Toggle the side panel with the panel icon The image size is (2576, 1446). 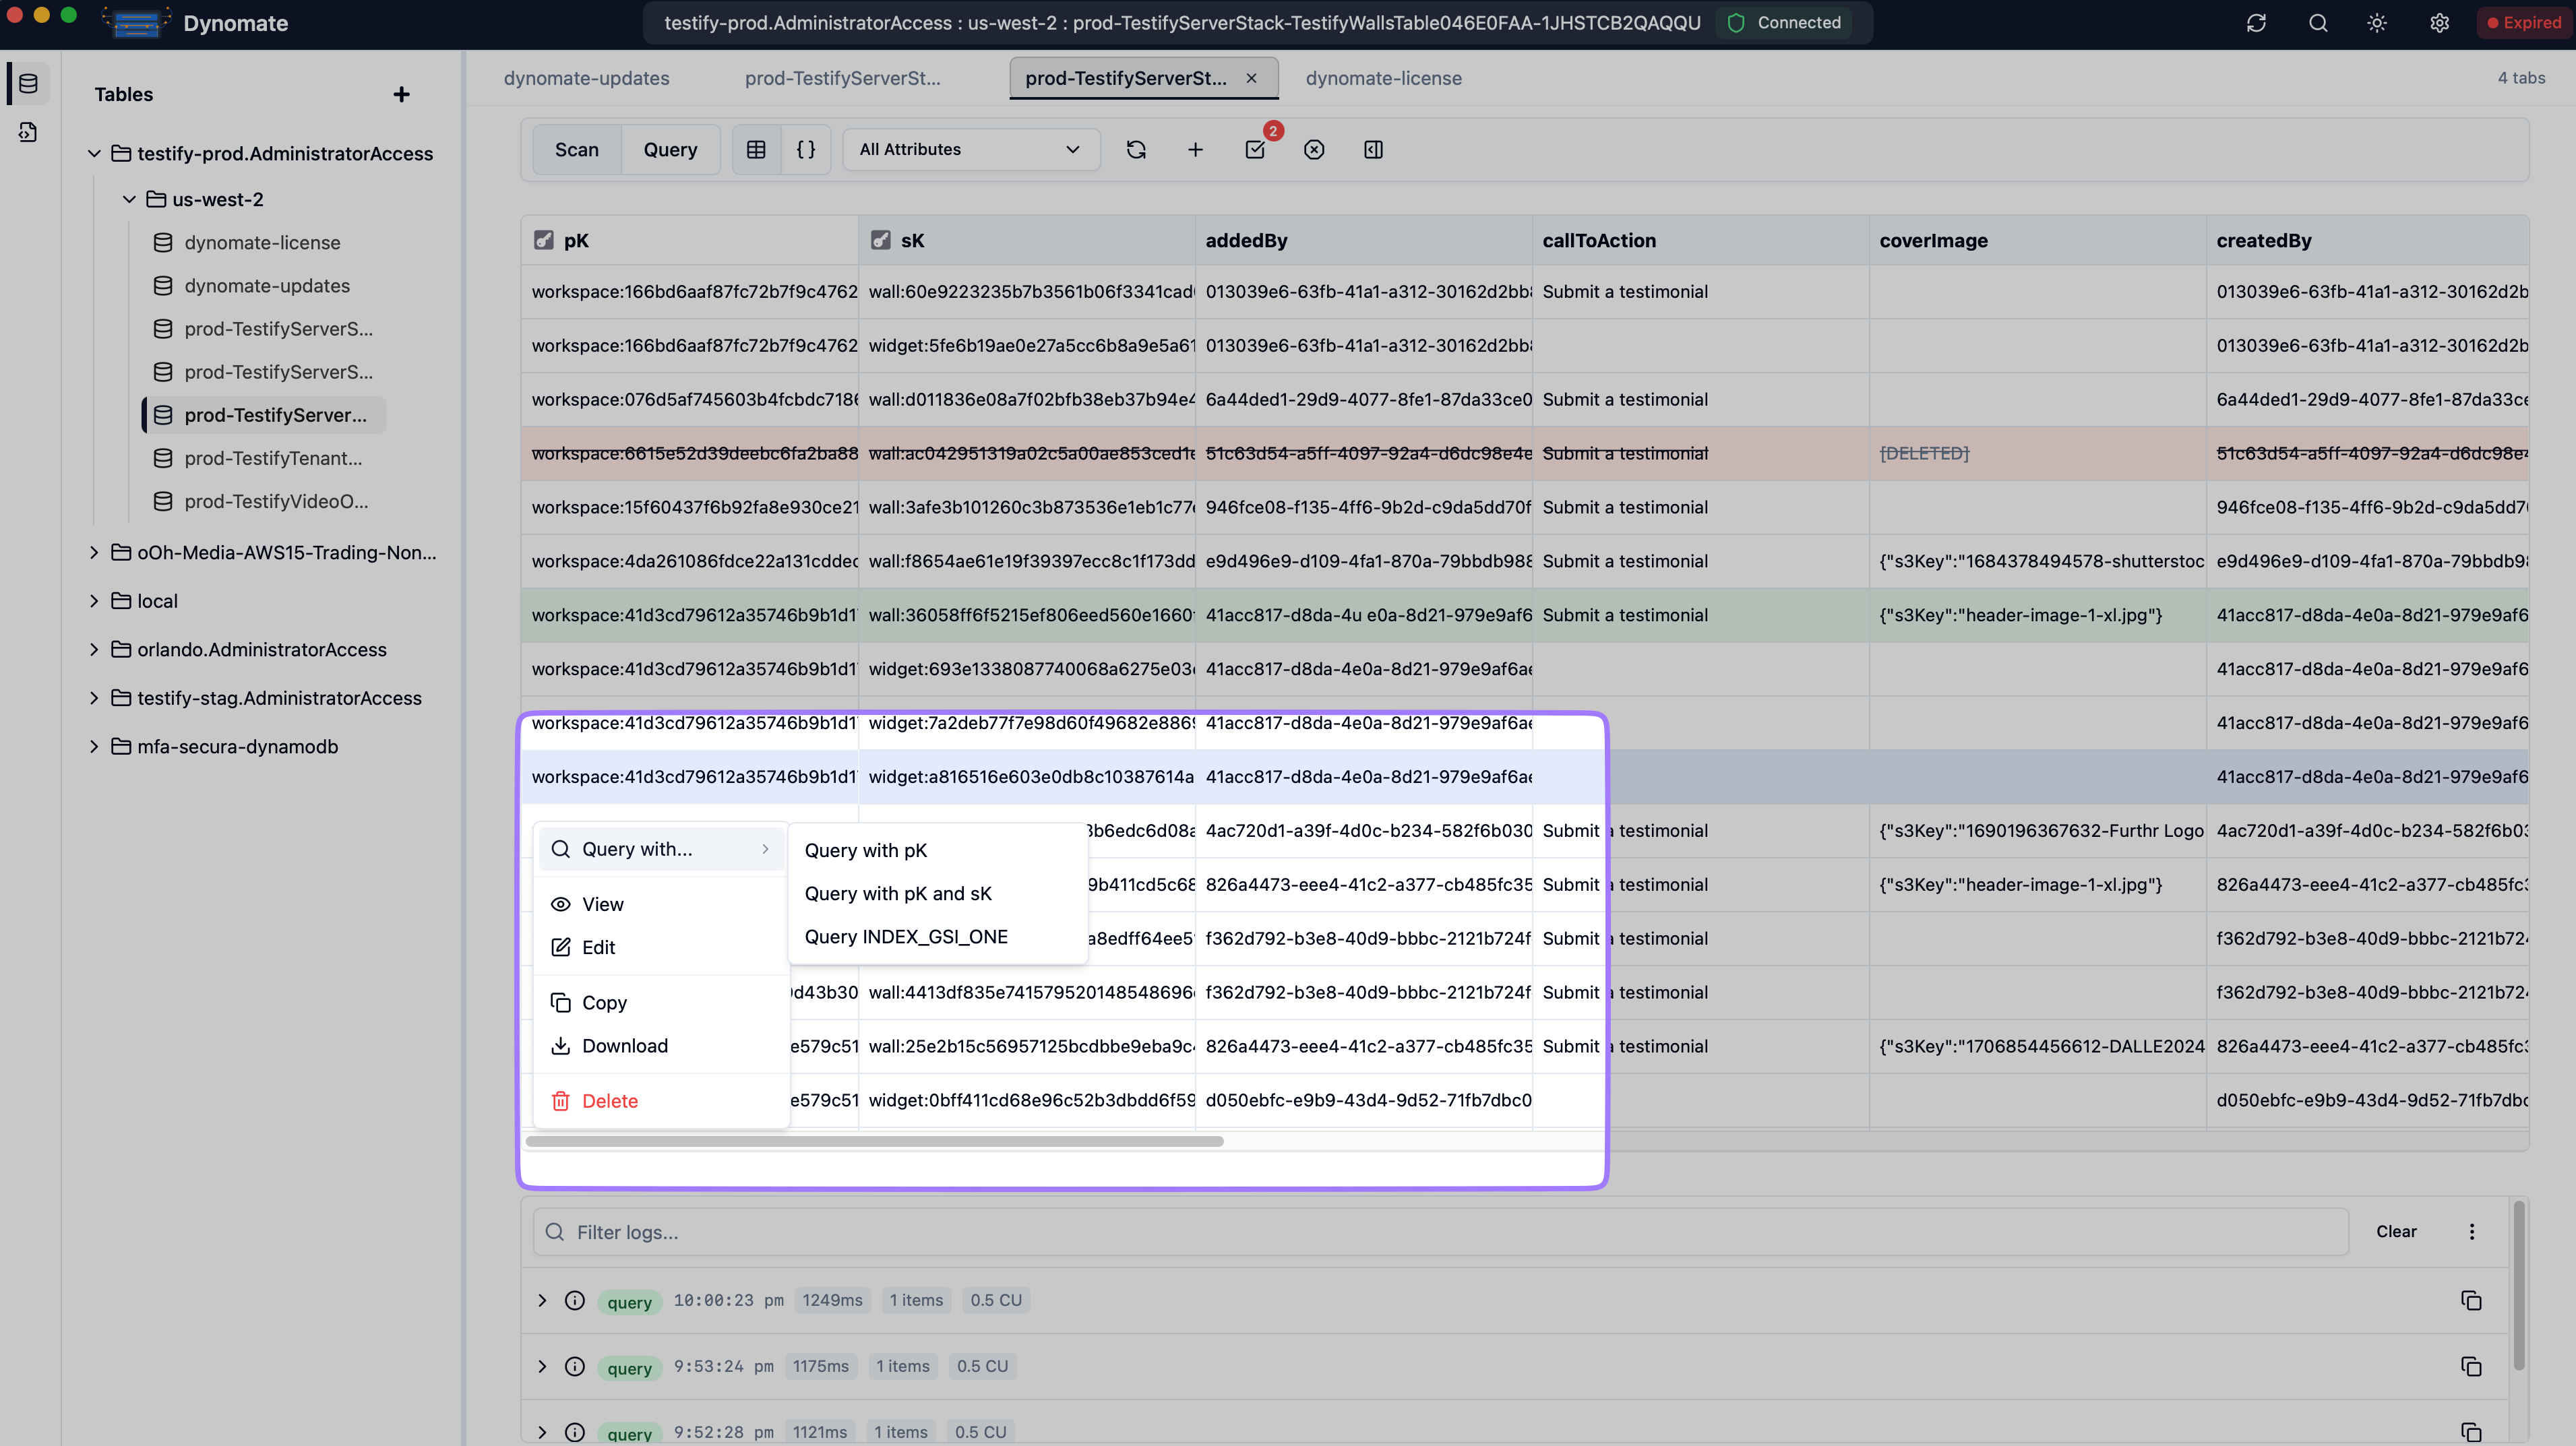coord(1373,149)
